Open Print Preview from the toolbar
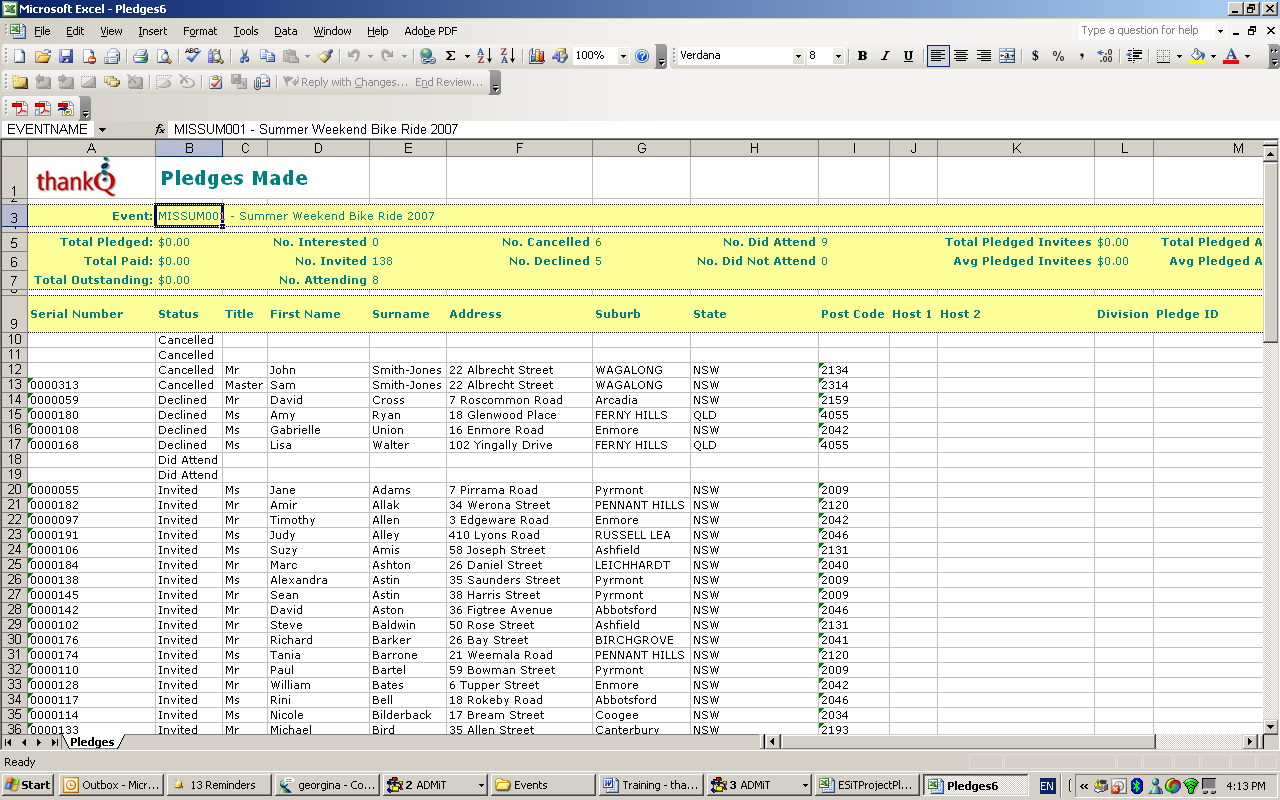1280x800 pixels. tap(163, 56)
